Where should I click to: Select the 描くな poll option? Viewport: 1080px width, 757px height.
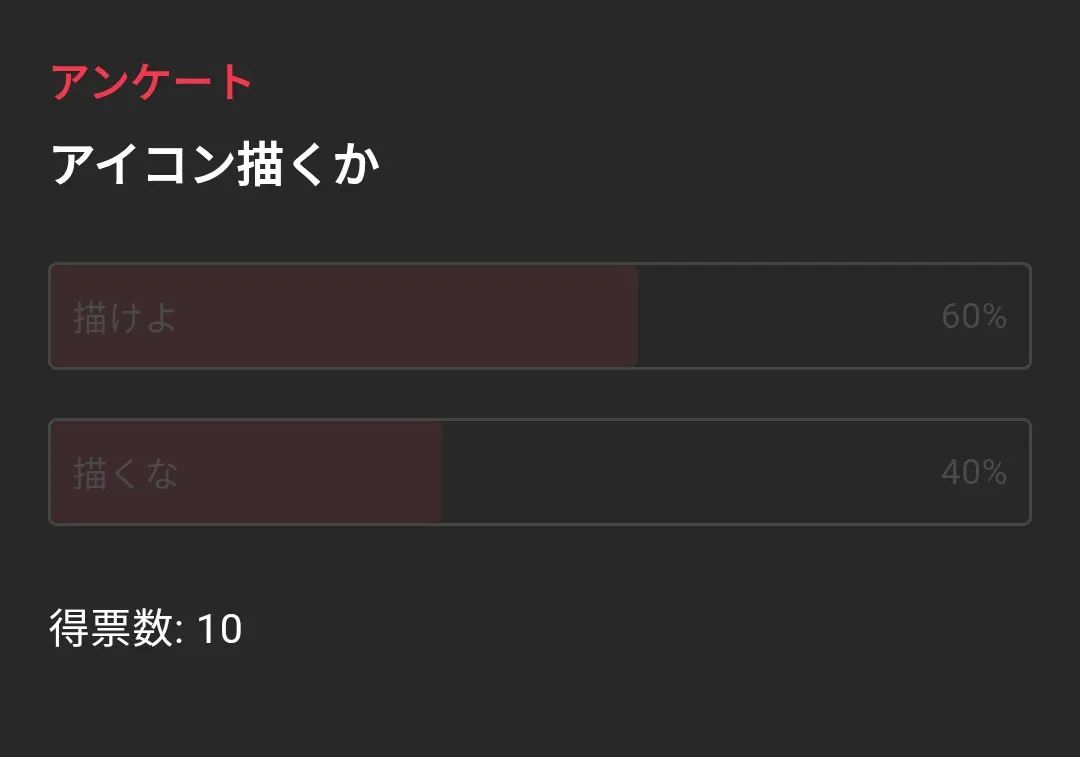click(540, 472)
